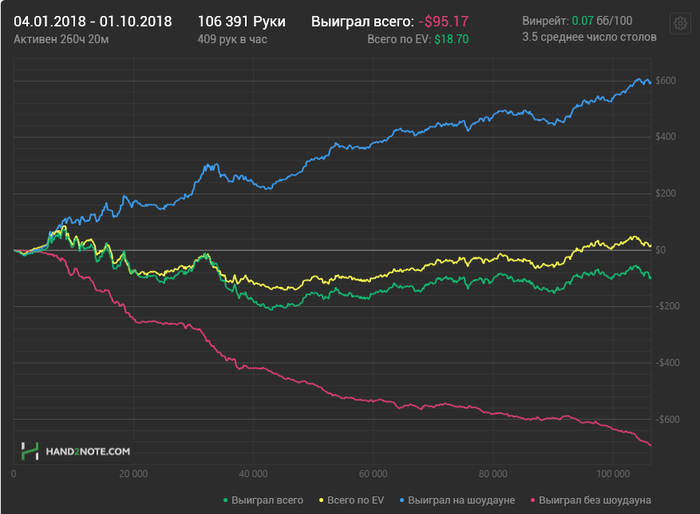
Task: Open the graph settings gear icon
Action: (680, 23)
